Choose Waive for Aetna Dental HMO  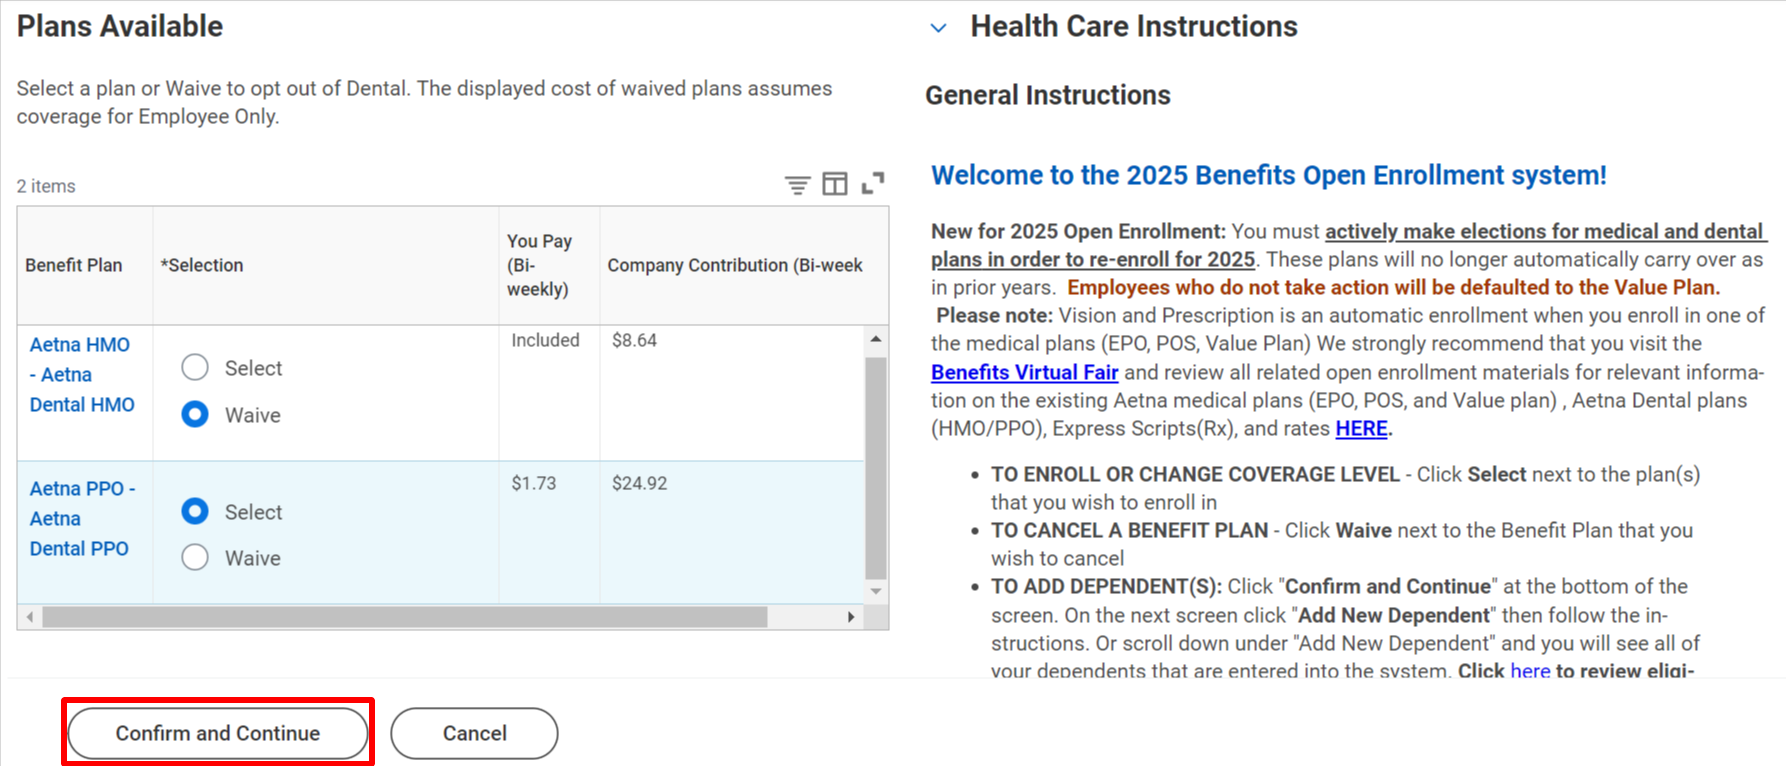(195, 414)
